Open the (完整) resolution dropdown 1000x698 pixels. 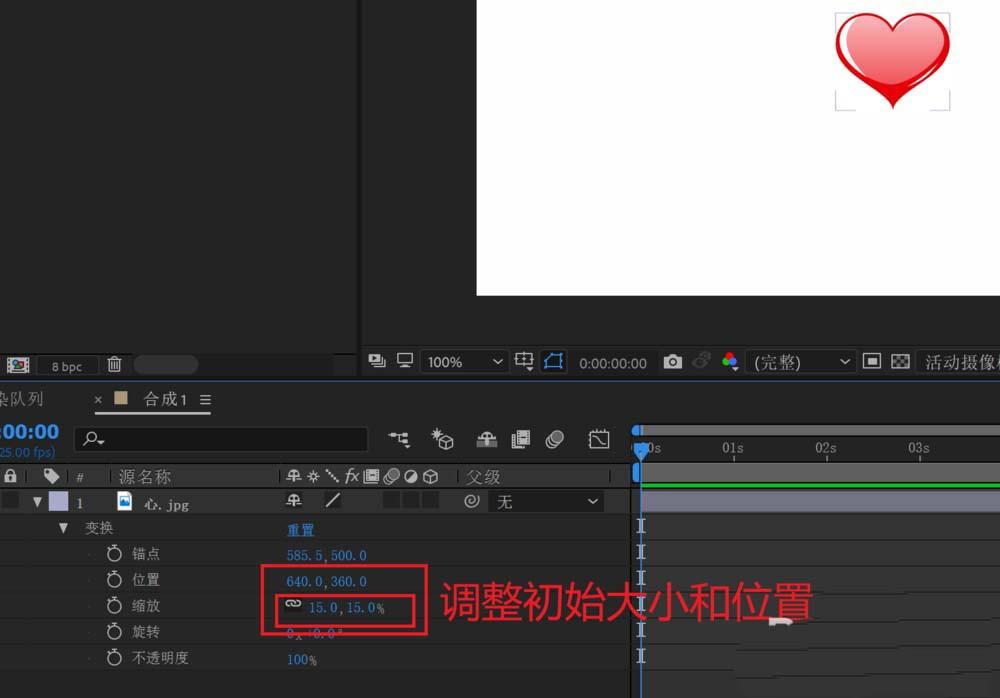pos(801,362)
